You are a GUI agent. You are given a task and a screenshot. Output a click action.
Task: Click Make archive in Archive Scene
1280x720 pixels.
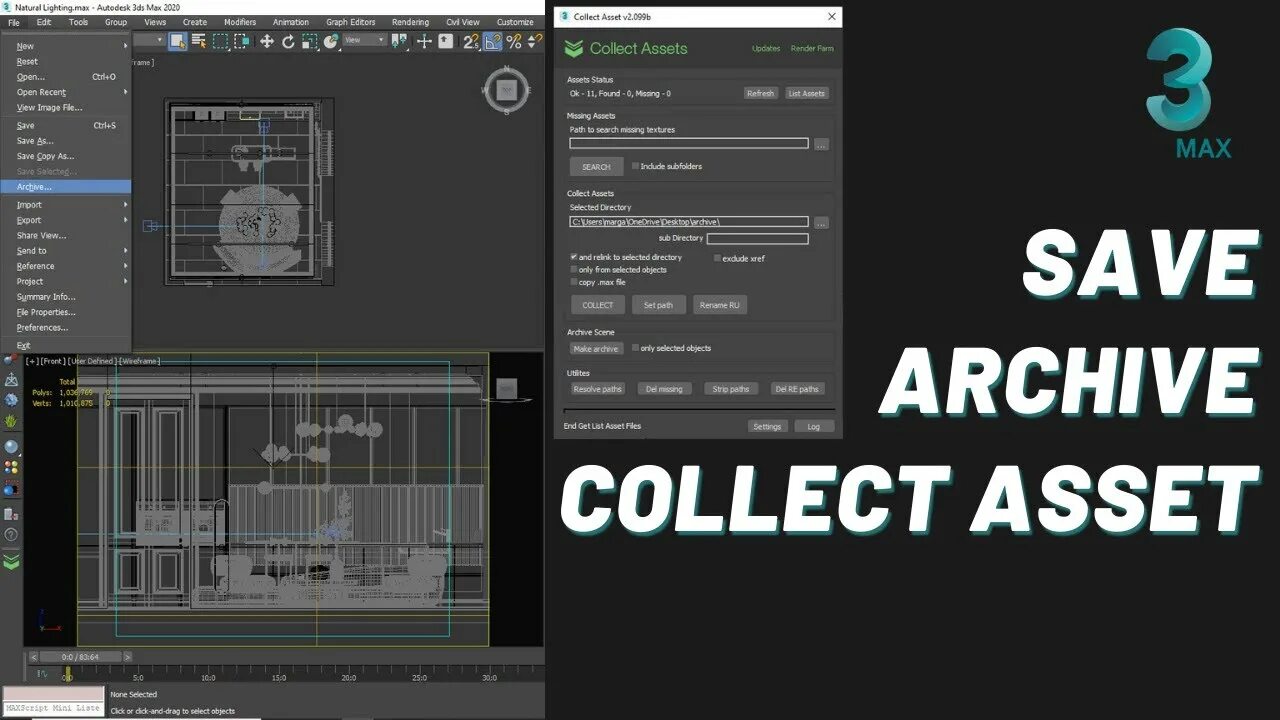point(596,348)
